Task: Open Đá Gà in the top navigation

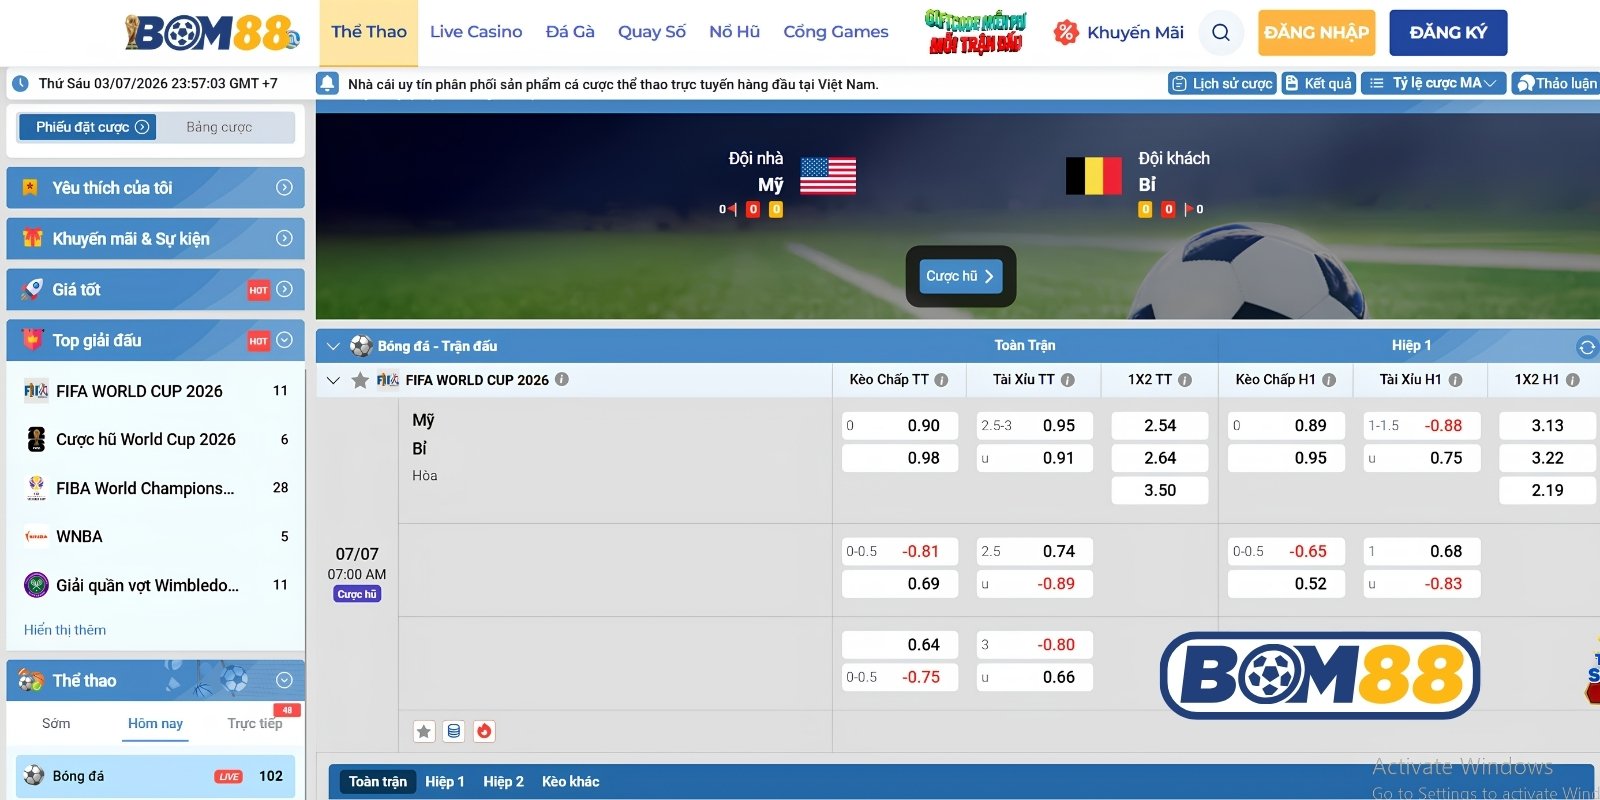Action: pyautogui.click(x=570, y=32)
